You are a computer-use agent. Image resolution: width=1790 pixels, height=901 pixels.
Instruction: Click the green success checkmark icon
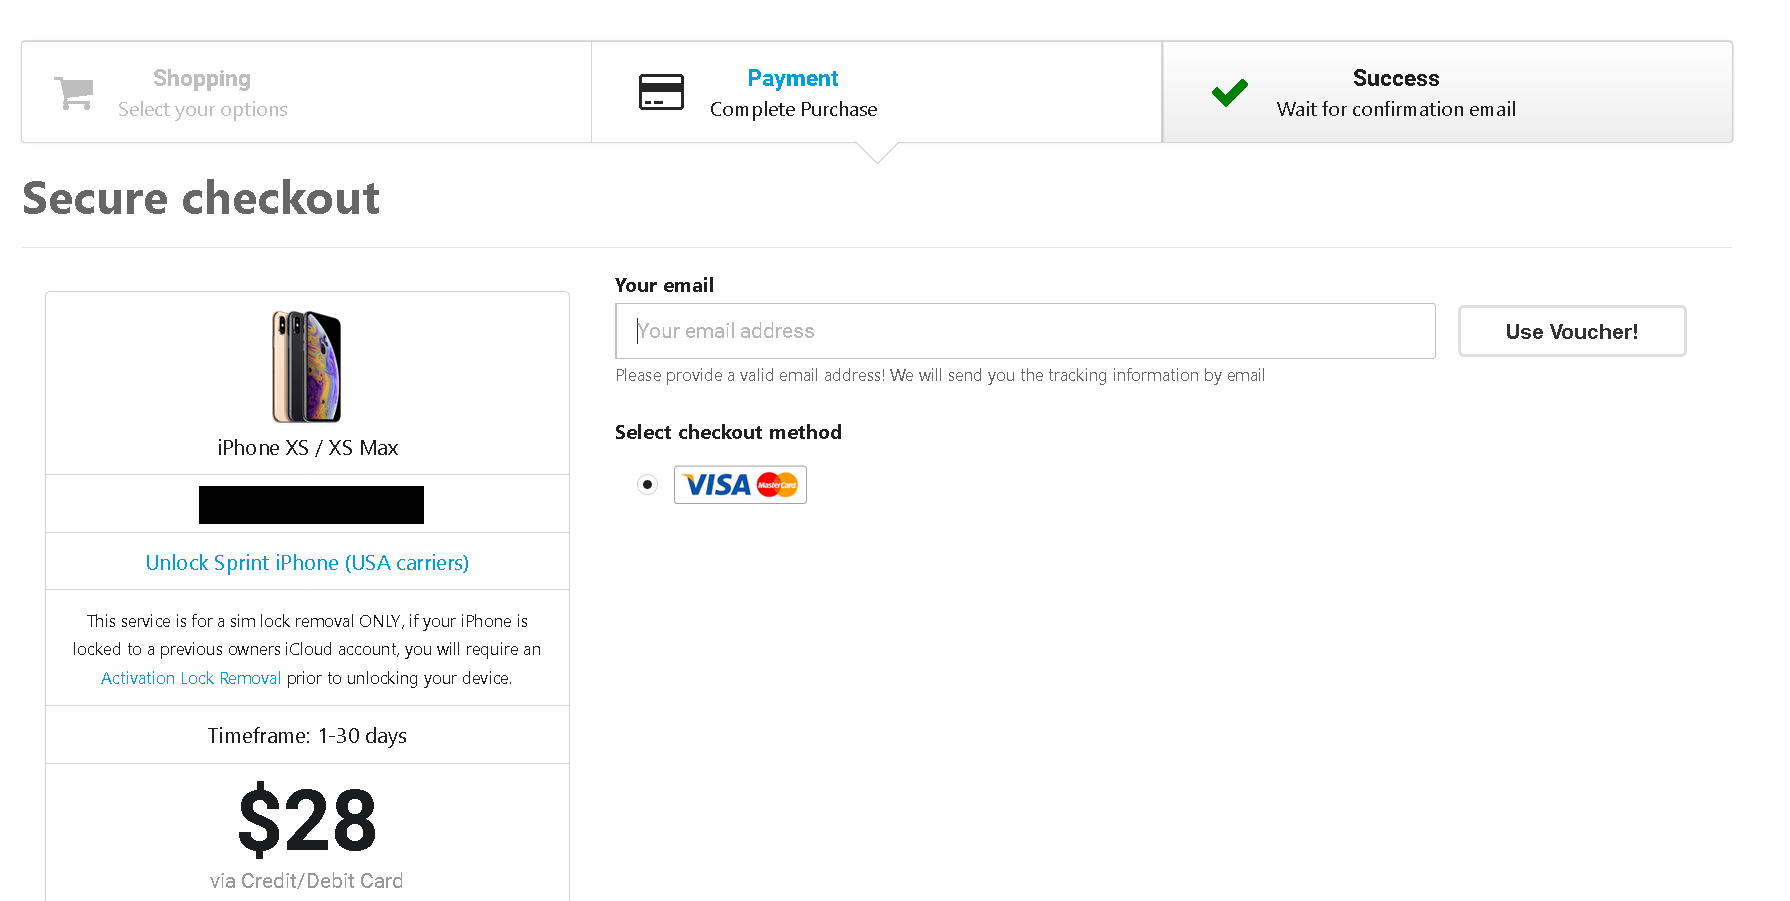1229,92
